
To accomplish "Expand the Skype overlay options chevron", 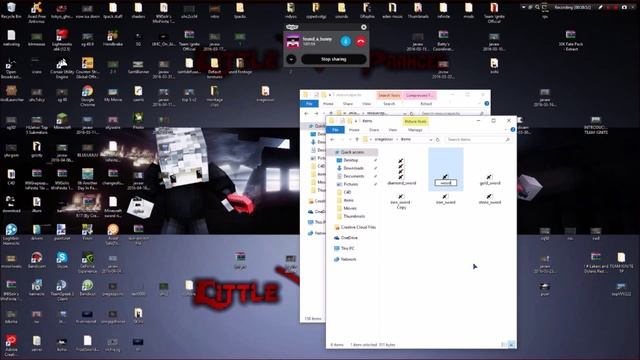I will (291, 59).
